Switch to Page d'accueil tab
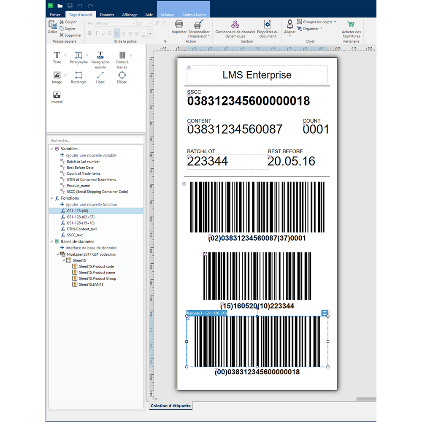This screenshot has height=422, width=422. [80, 14]
